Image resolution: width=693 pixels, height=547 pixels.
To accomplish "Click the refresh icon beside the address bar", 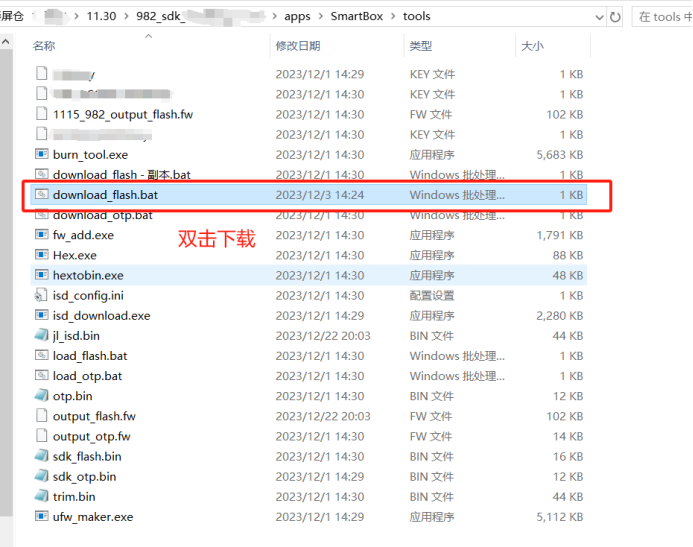I will click(x=615, y=17).
